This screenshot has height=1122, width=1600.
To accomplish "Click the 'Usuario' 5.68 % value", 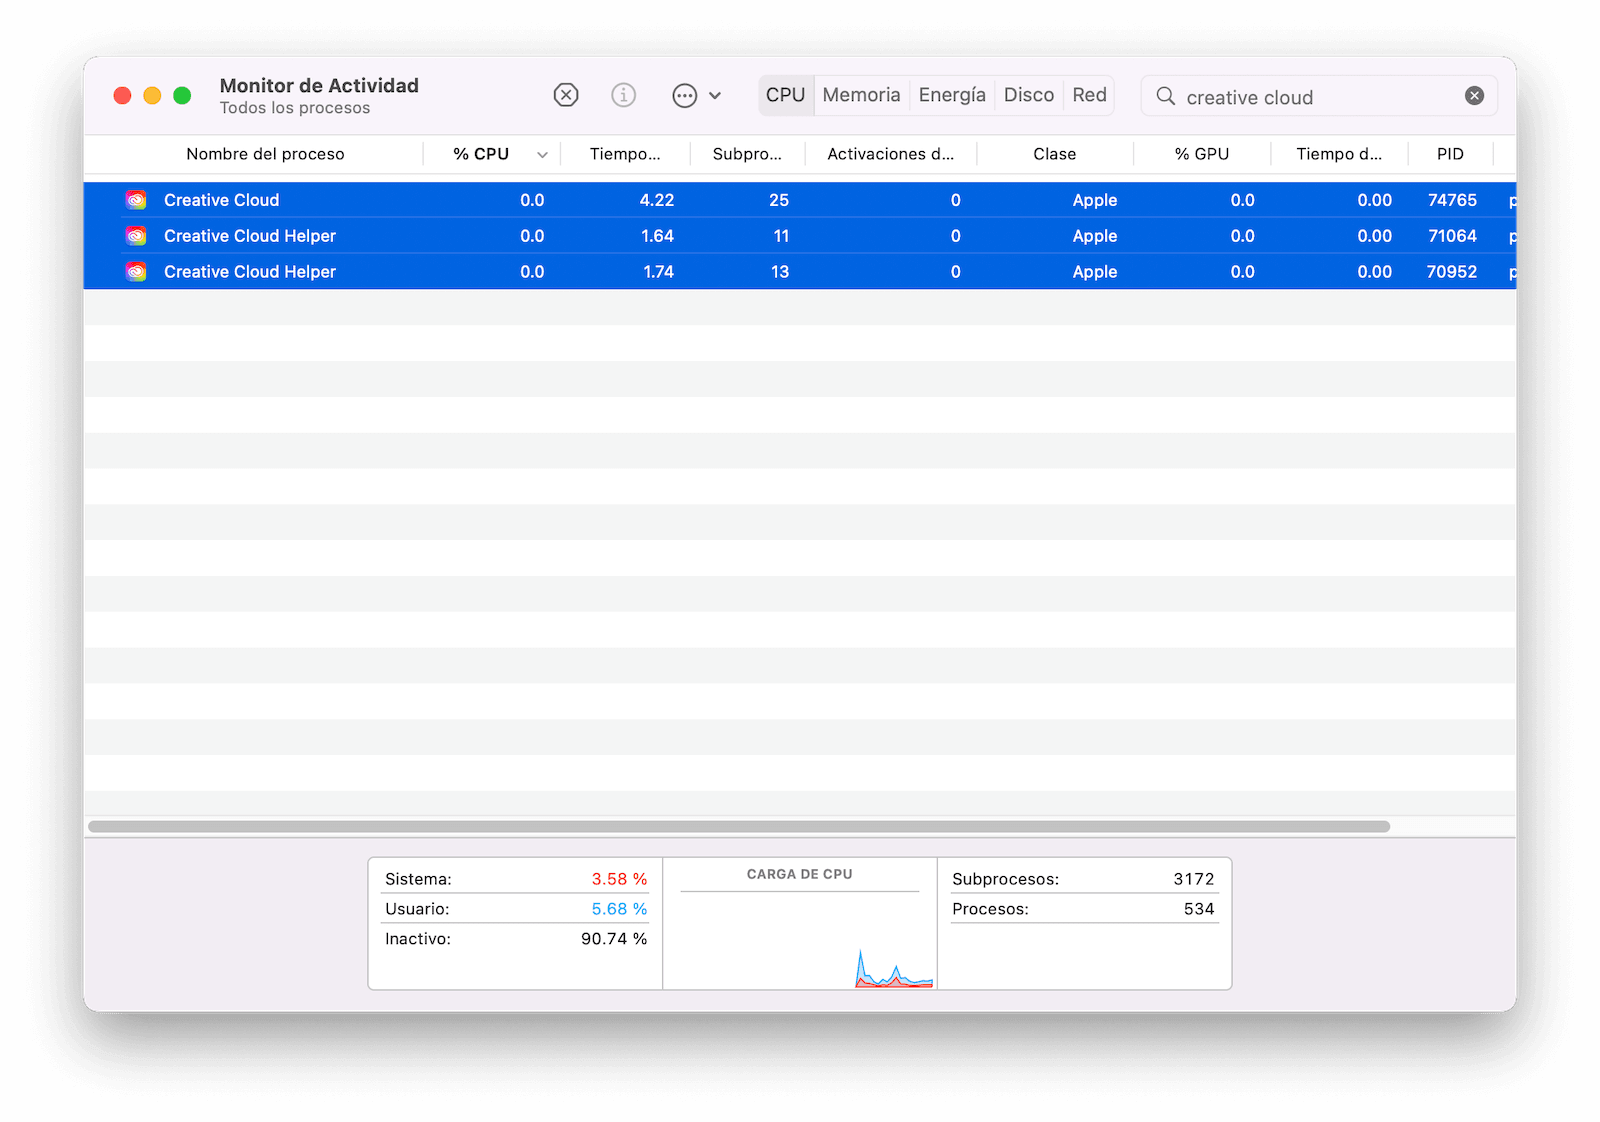I will coord(619,909).
